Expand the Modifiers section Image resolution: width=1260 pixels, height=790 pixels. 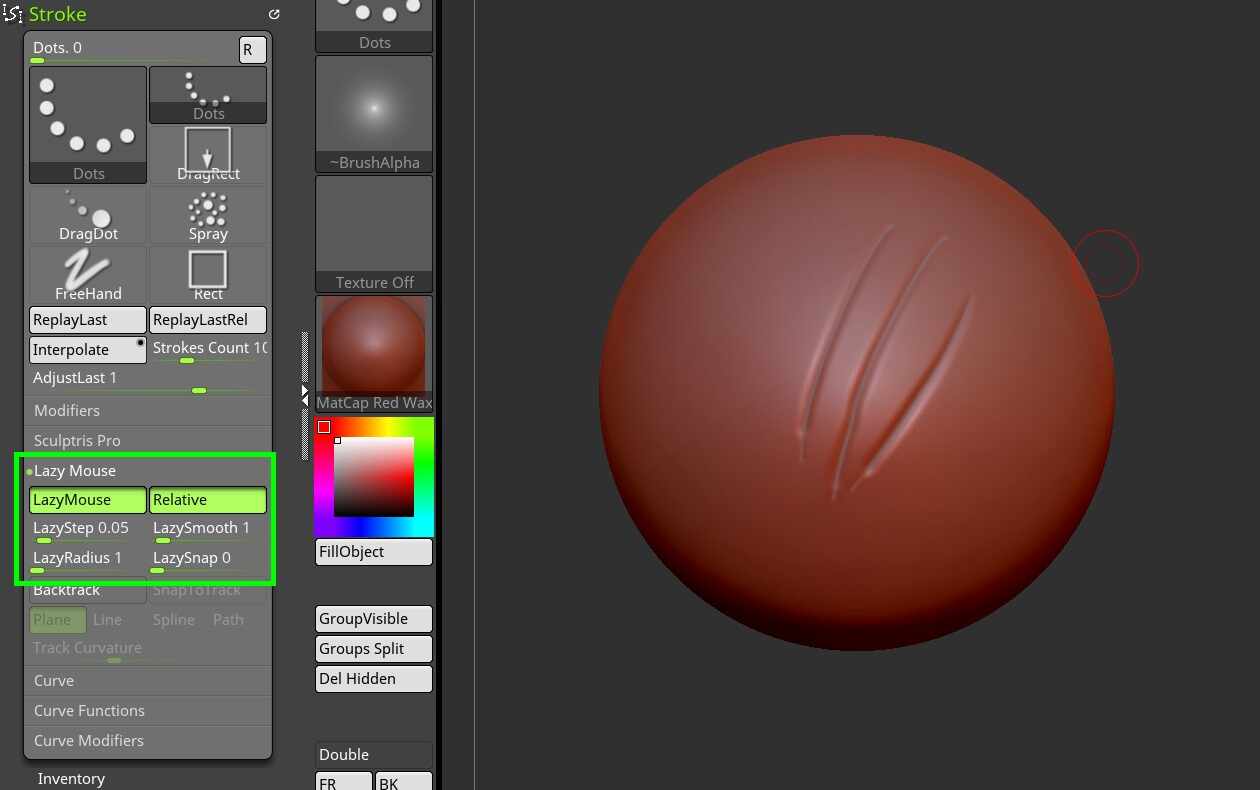tap(66, 410)
